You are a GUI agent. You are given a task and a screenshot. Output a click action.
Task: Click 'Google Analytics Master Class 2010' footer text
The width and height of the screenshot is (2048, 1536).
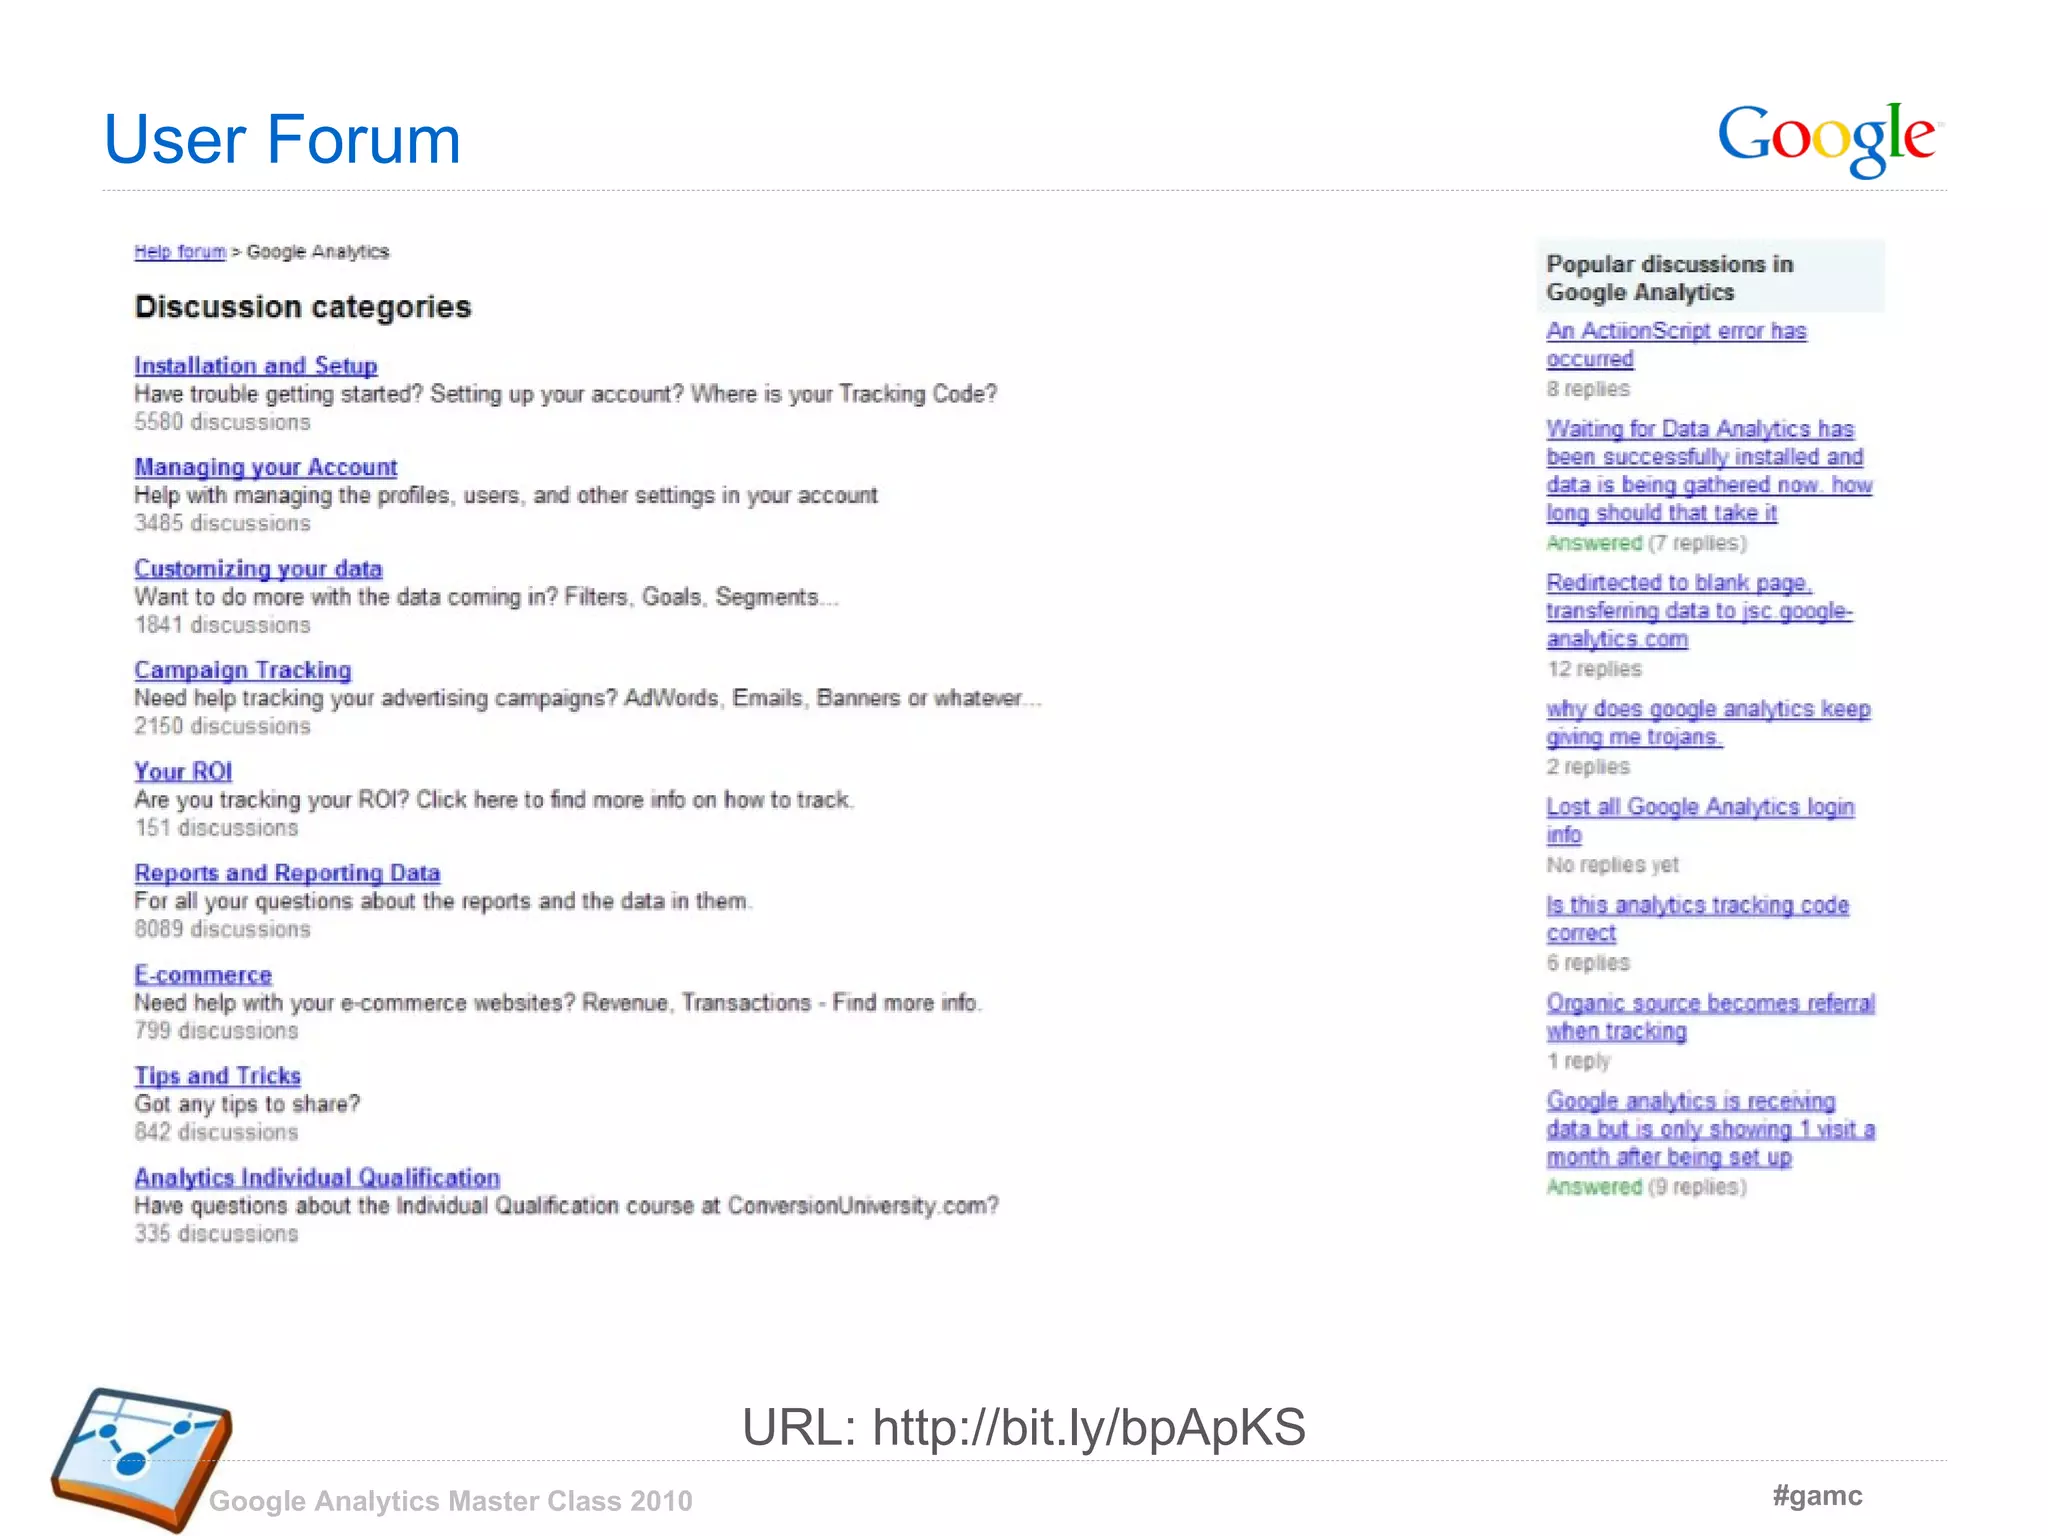(450, 1501)
